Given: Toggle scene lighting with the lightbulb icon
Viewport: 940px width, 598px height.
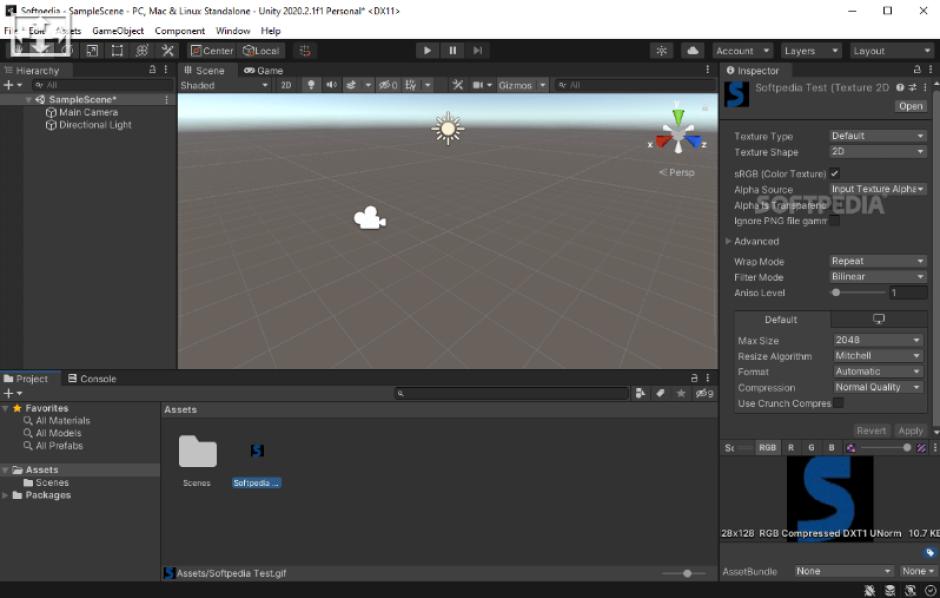Looking at the screenshot, I should tap(310, 85).
